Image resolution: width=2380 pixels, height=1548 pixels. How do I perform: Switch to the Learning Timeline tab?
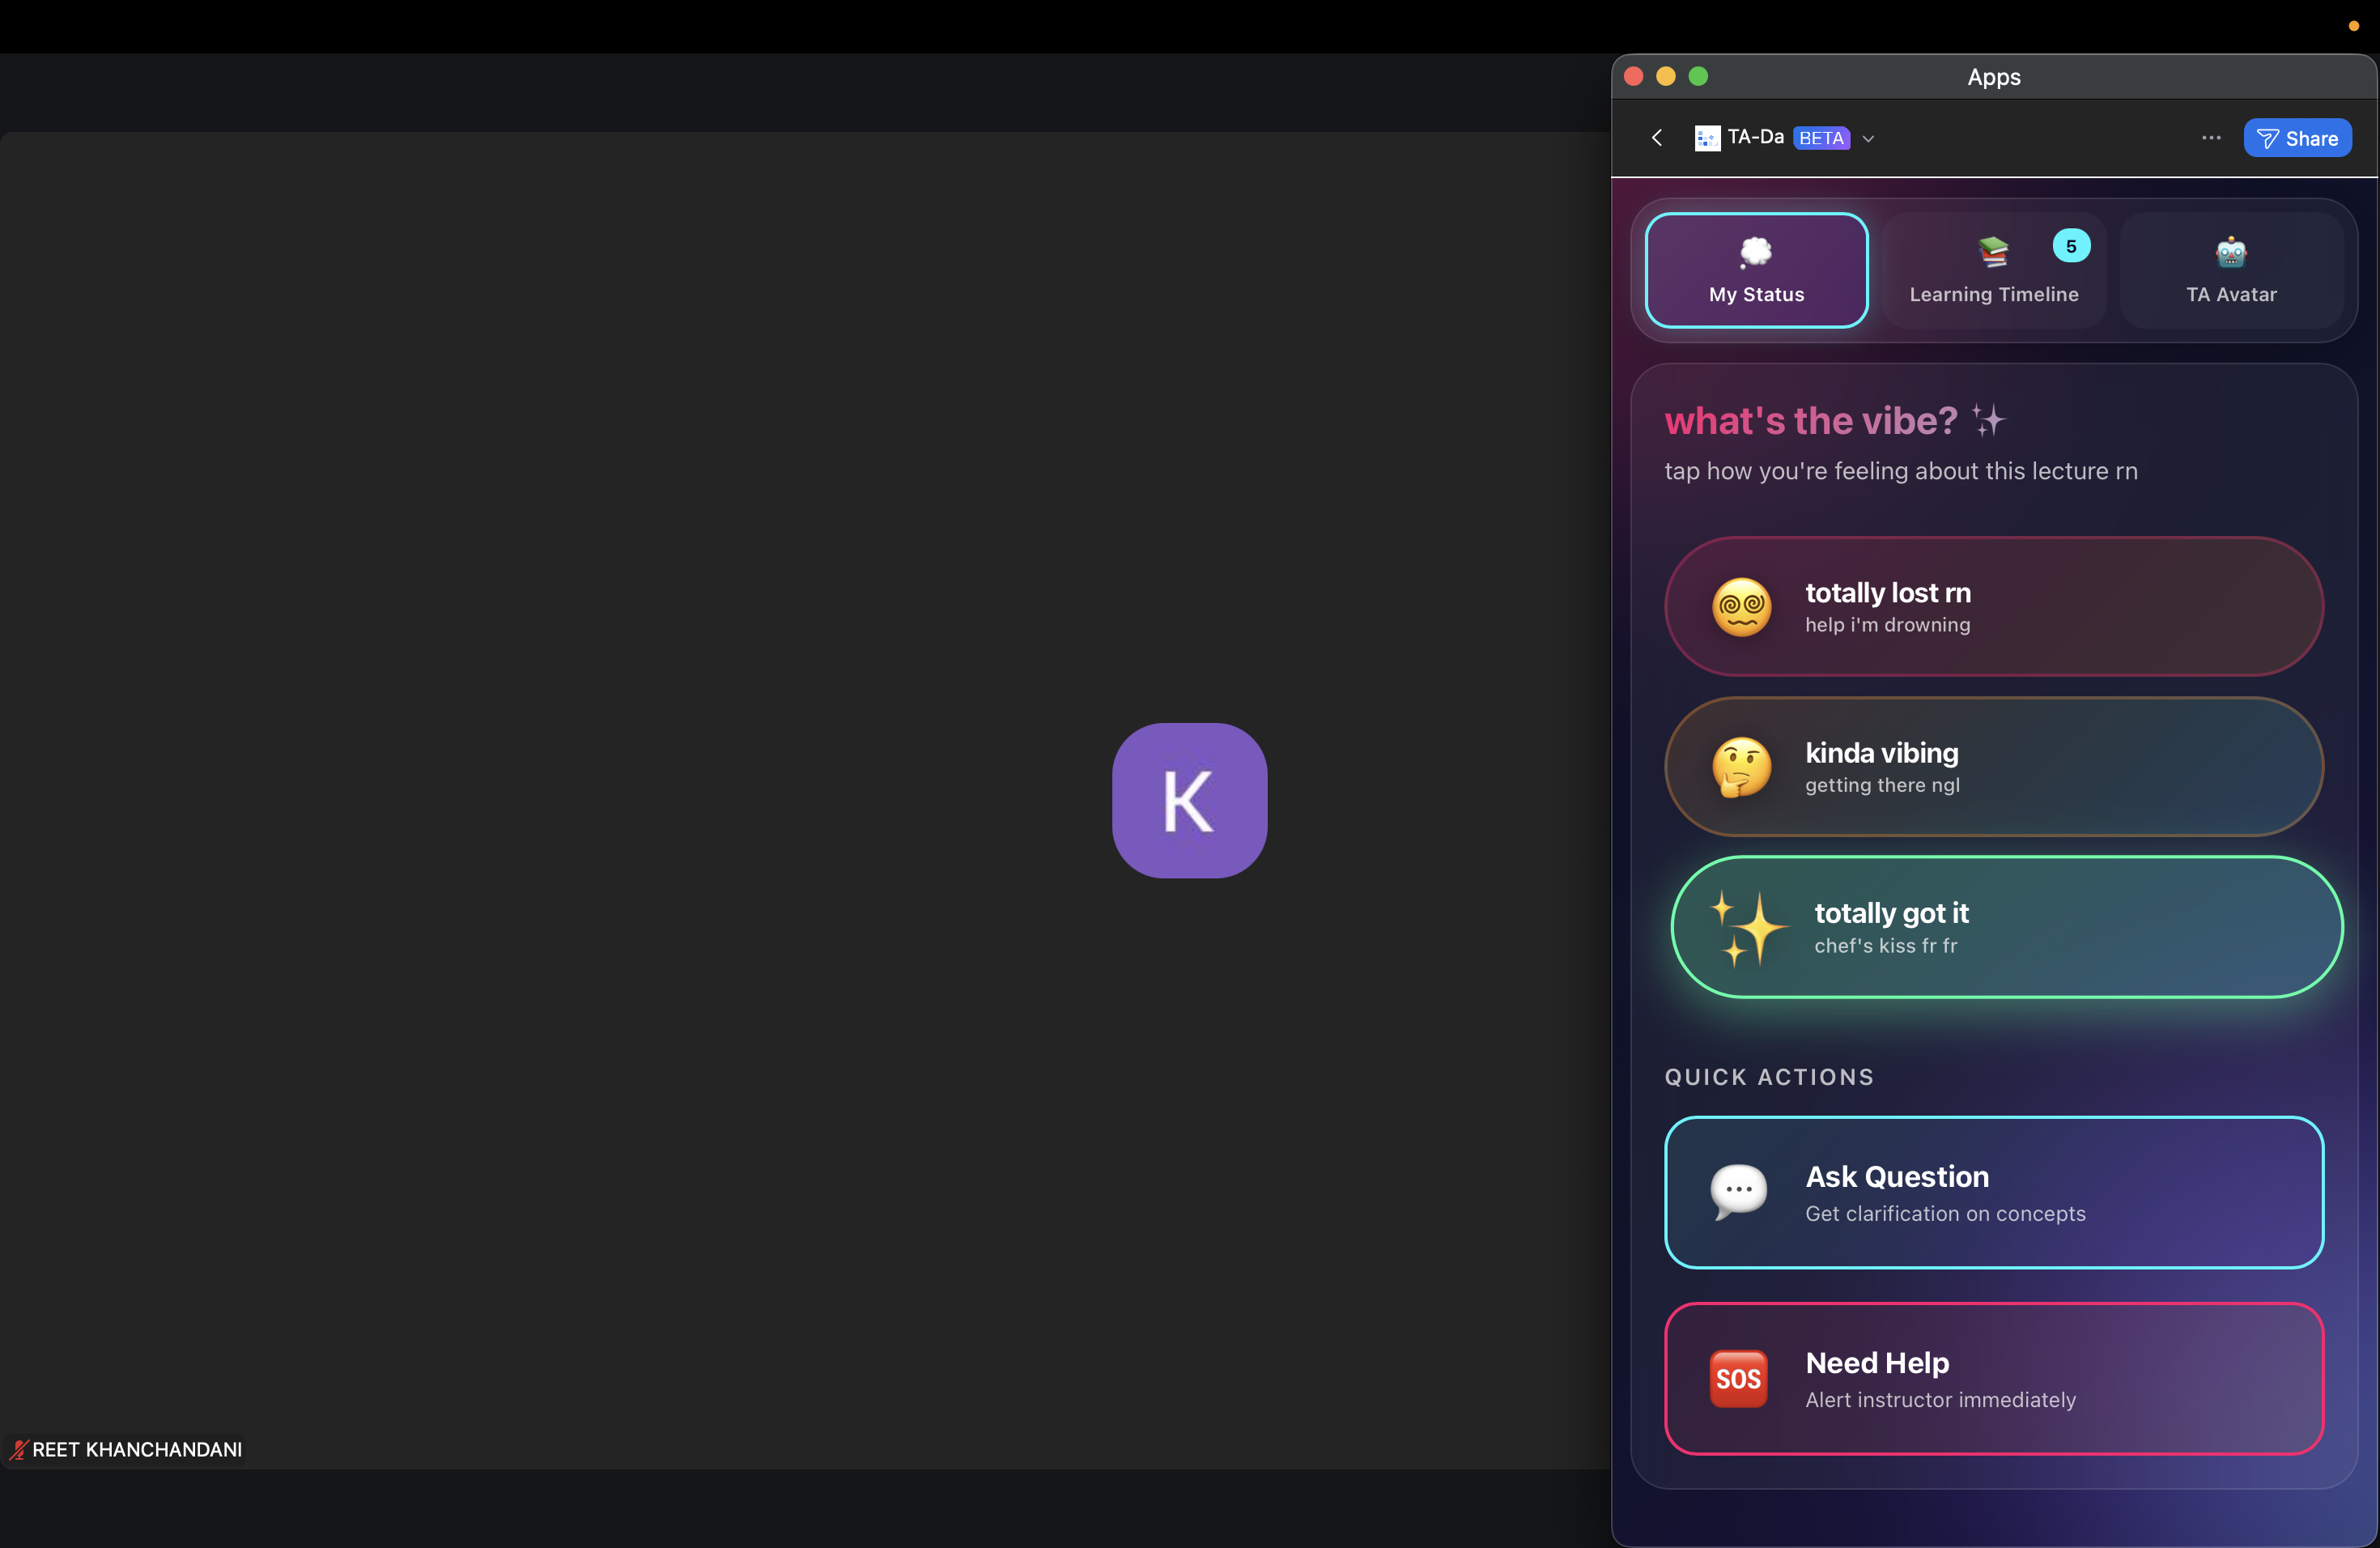pyautogui.click(x=1993, y=271)
